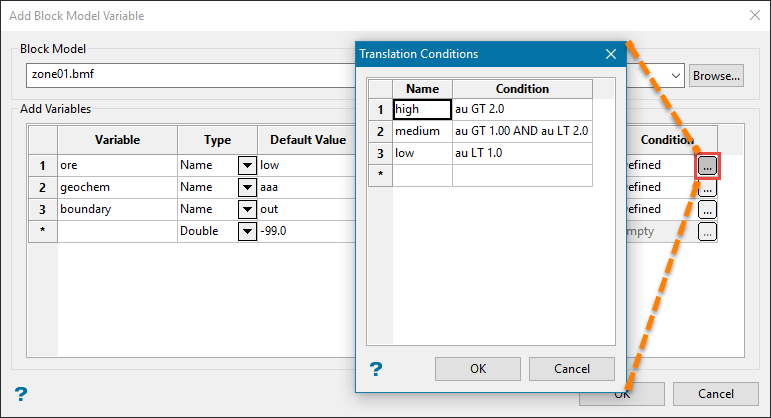Viewport: 771px width, 418px height.
Task: Open the Block Model file dropdown arrow
Action: point(676,75)
